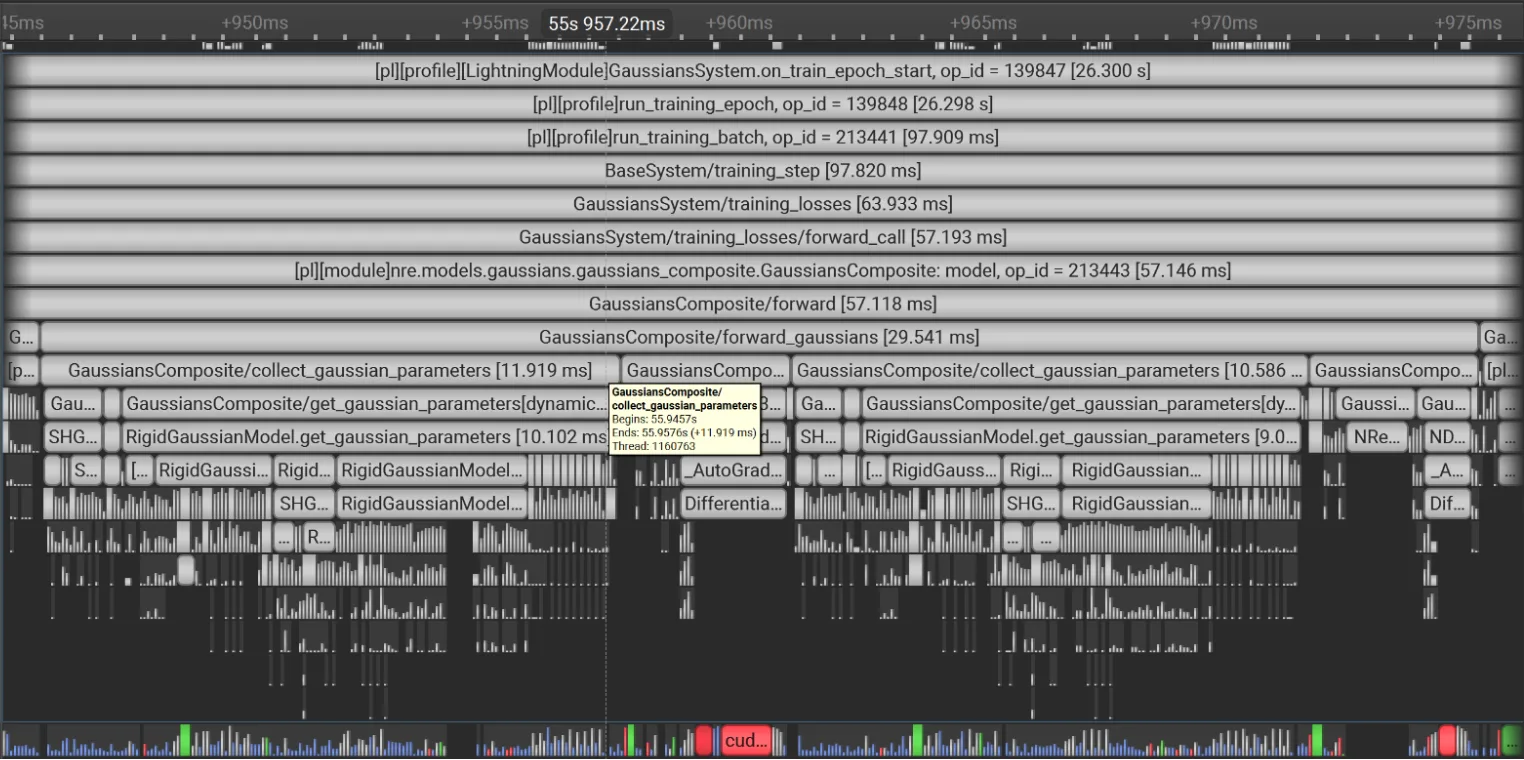Viewport: 1524px width, 760px height.
Task: Click the +955ms ruler label
Action: pyautogui.click(x=497, y=23)
